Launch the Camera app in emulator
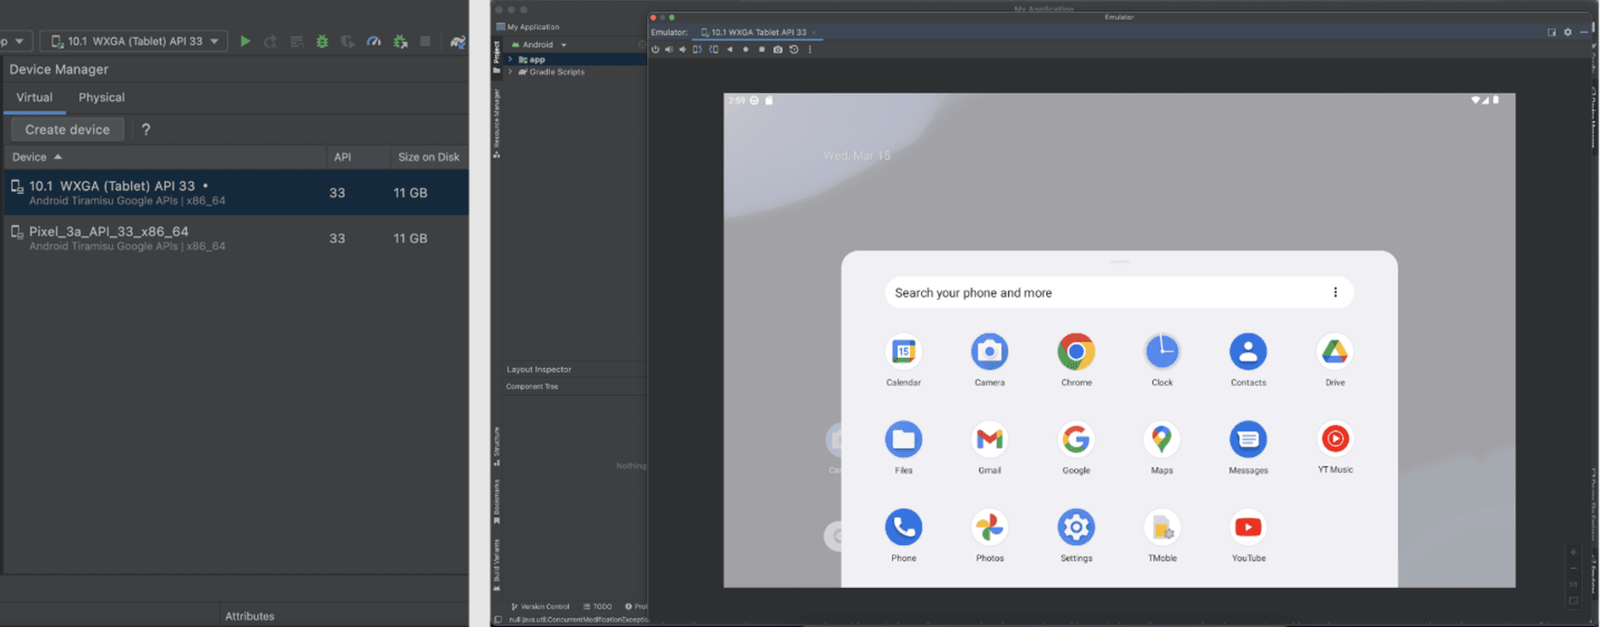Viewport: 1600px width, 627px height. tap(989, 351)
